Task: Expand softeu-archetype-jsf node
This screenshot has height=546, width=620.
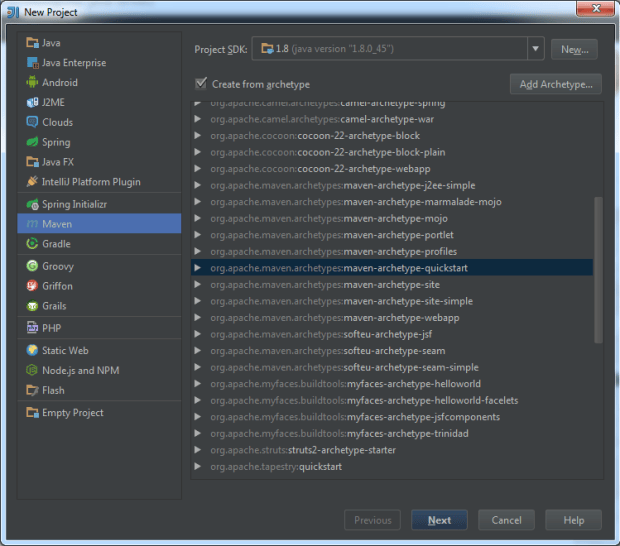Action: point(198,334)
